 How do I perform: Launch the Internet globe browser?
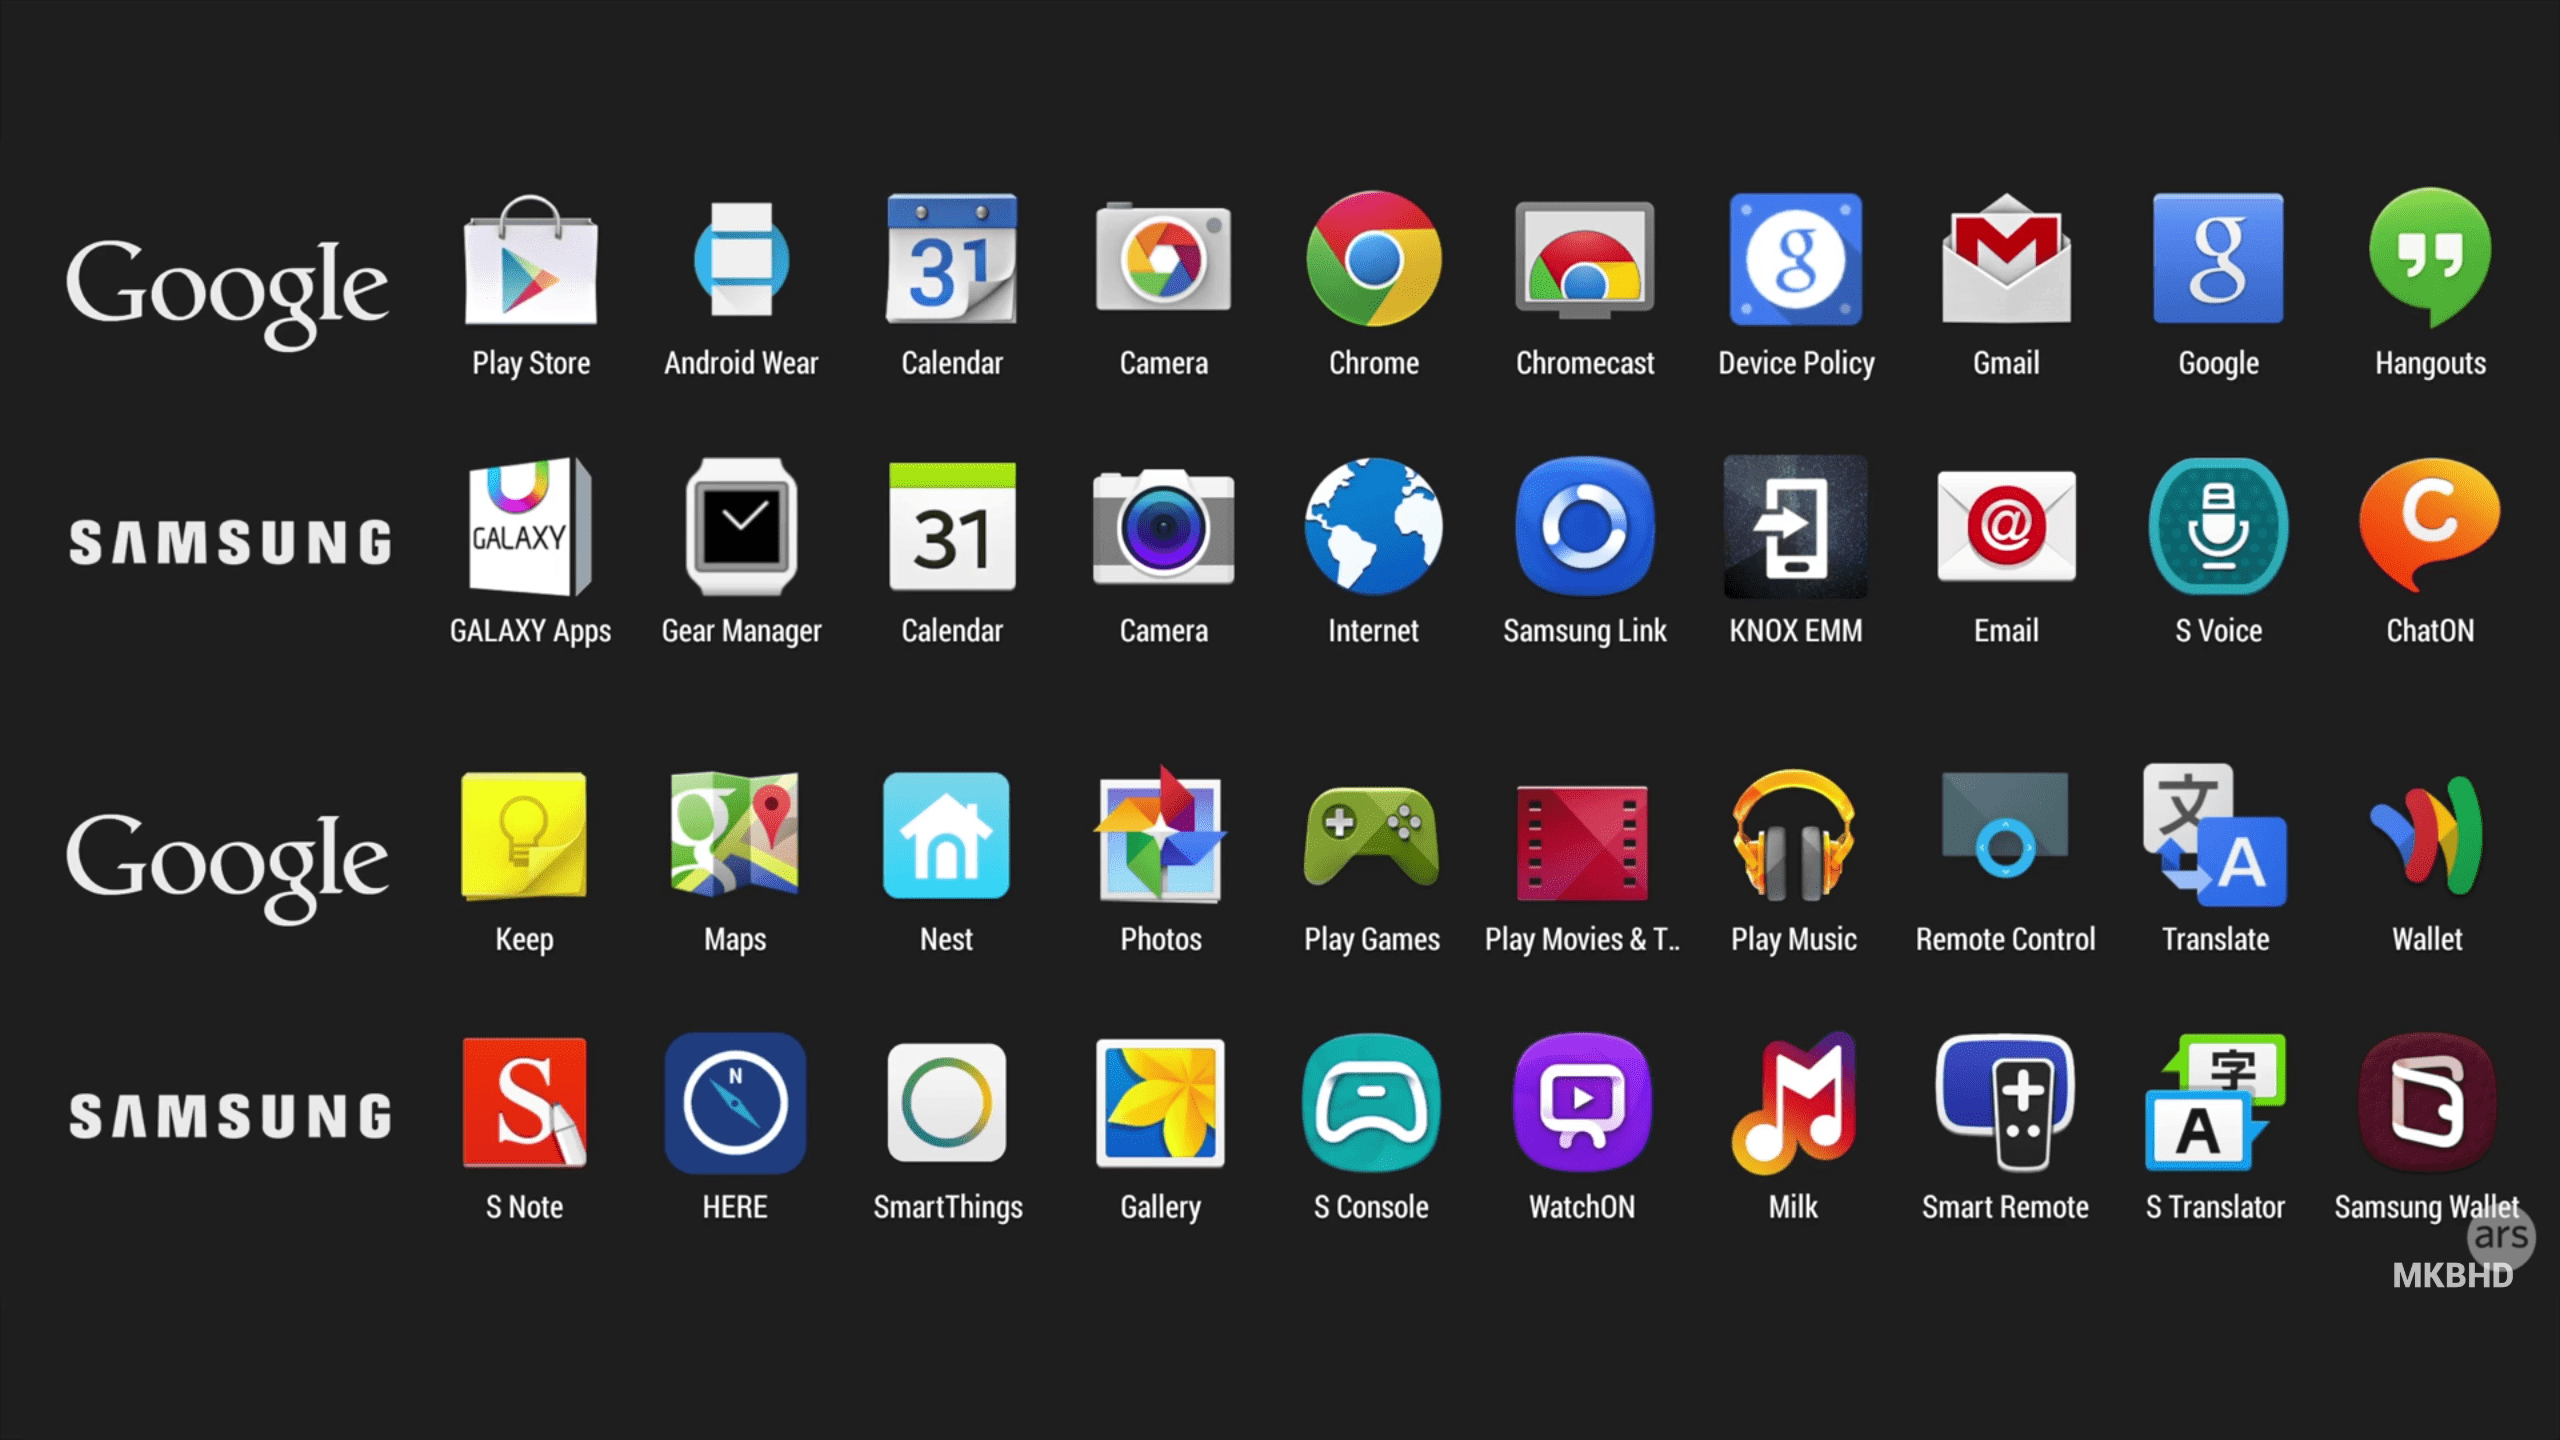(x=1374, y=527)
